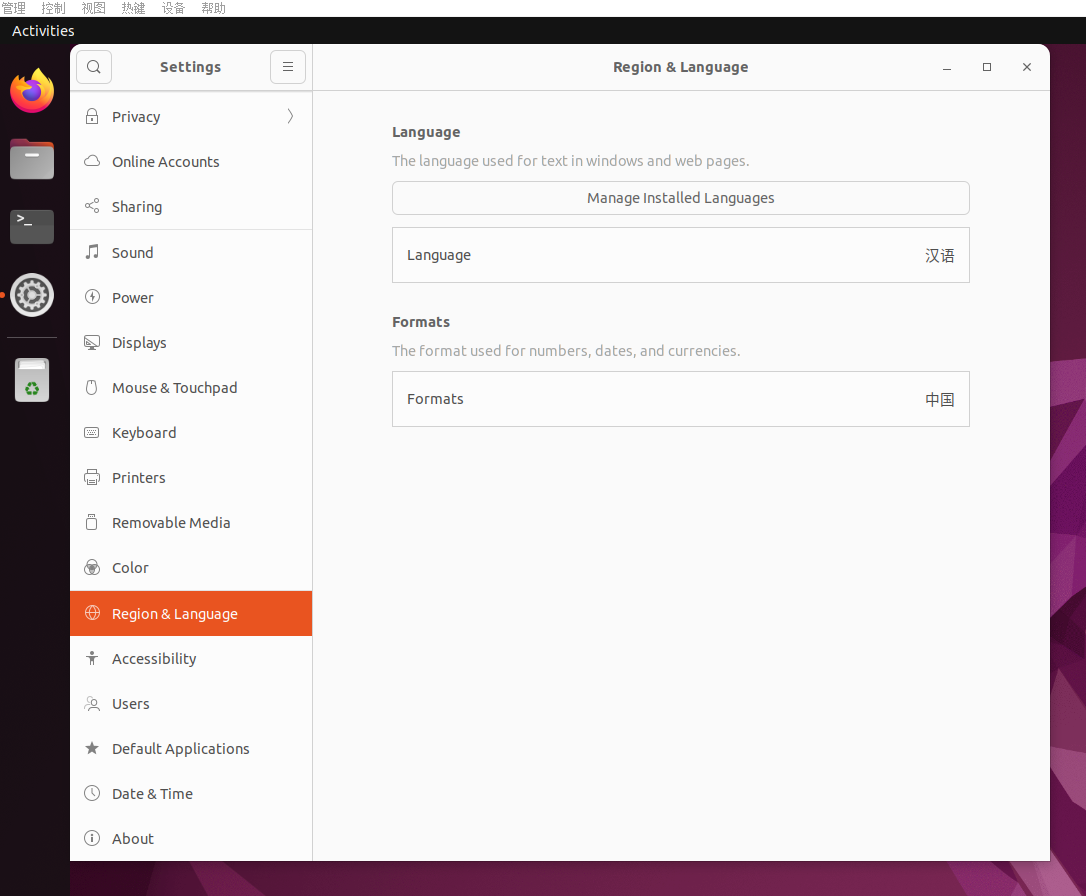1086x896 pixels.
Task: Launch Terminal from the dock
Action: (31, 227)
